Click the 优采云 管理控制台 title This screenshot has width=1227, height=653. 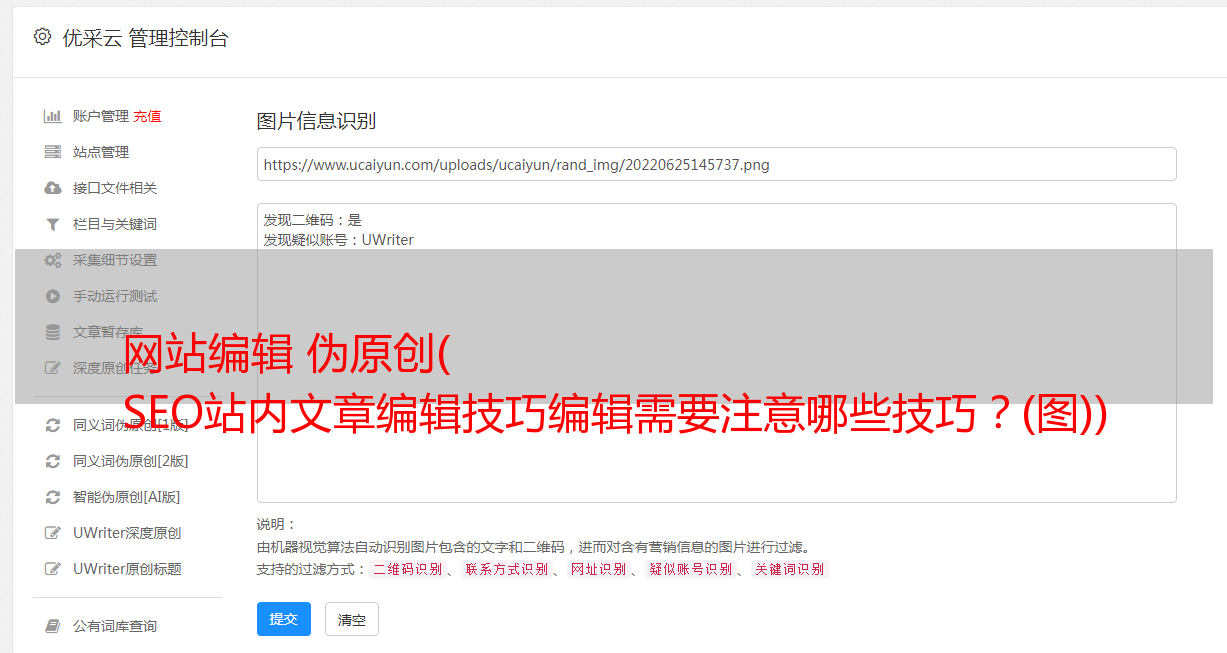coord(145,38)
